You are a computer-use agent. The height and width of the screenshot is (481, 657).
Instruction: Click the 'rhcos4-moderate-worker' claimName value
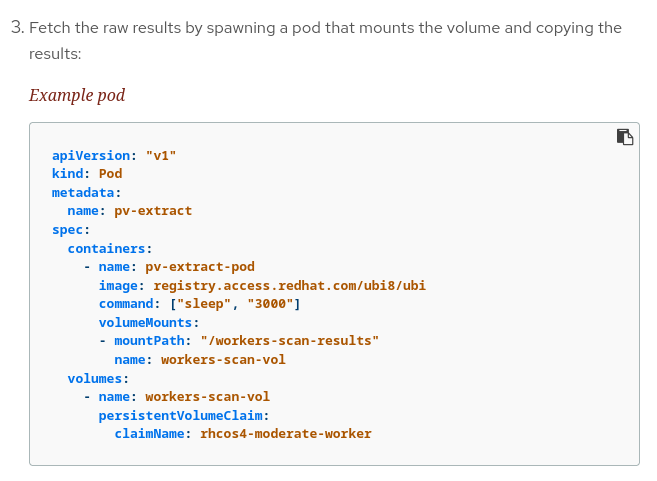click(x=285, y=434)
